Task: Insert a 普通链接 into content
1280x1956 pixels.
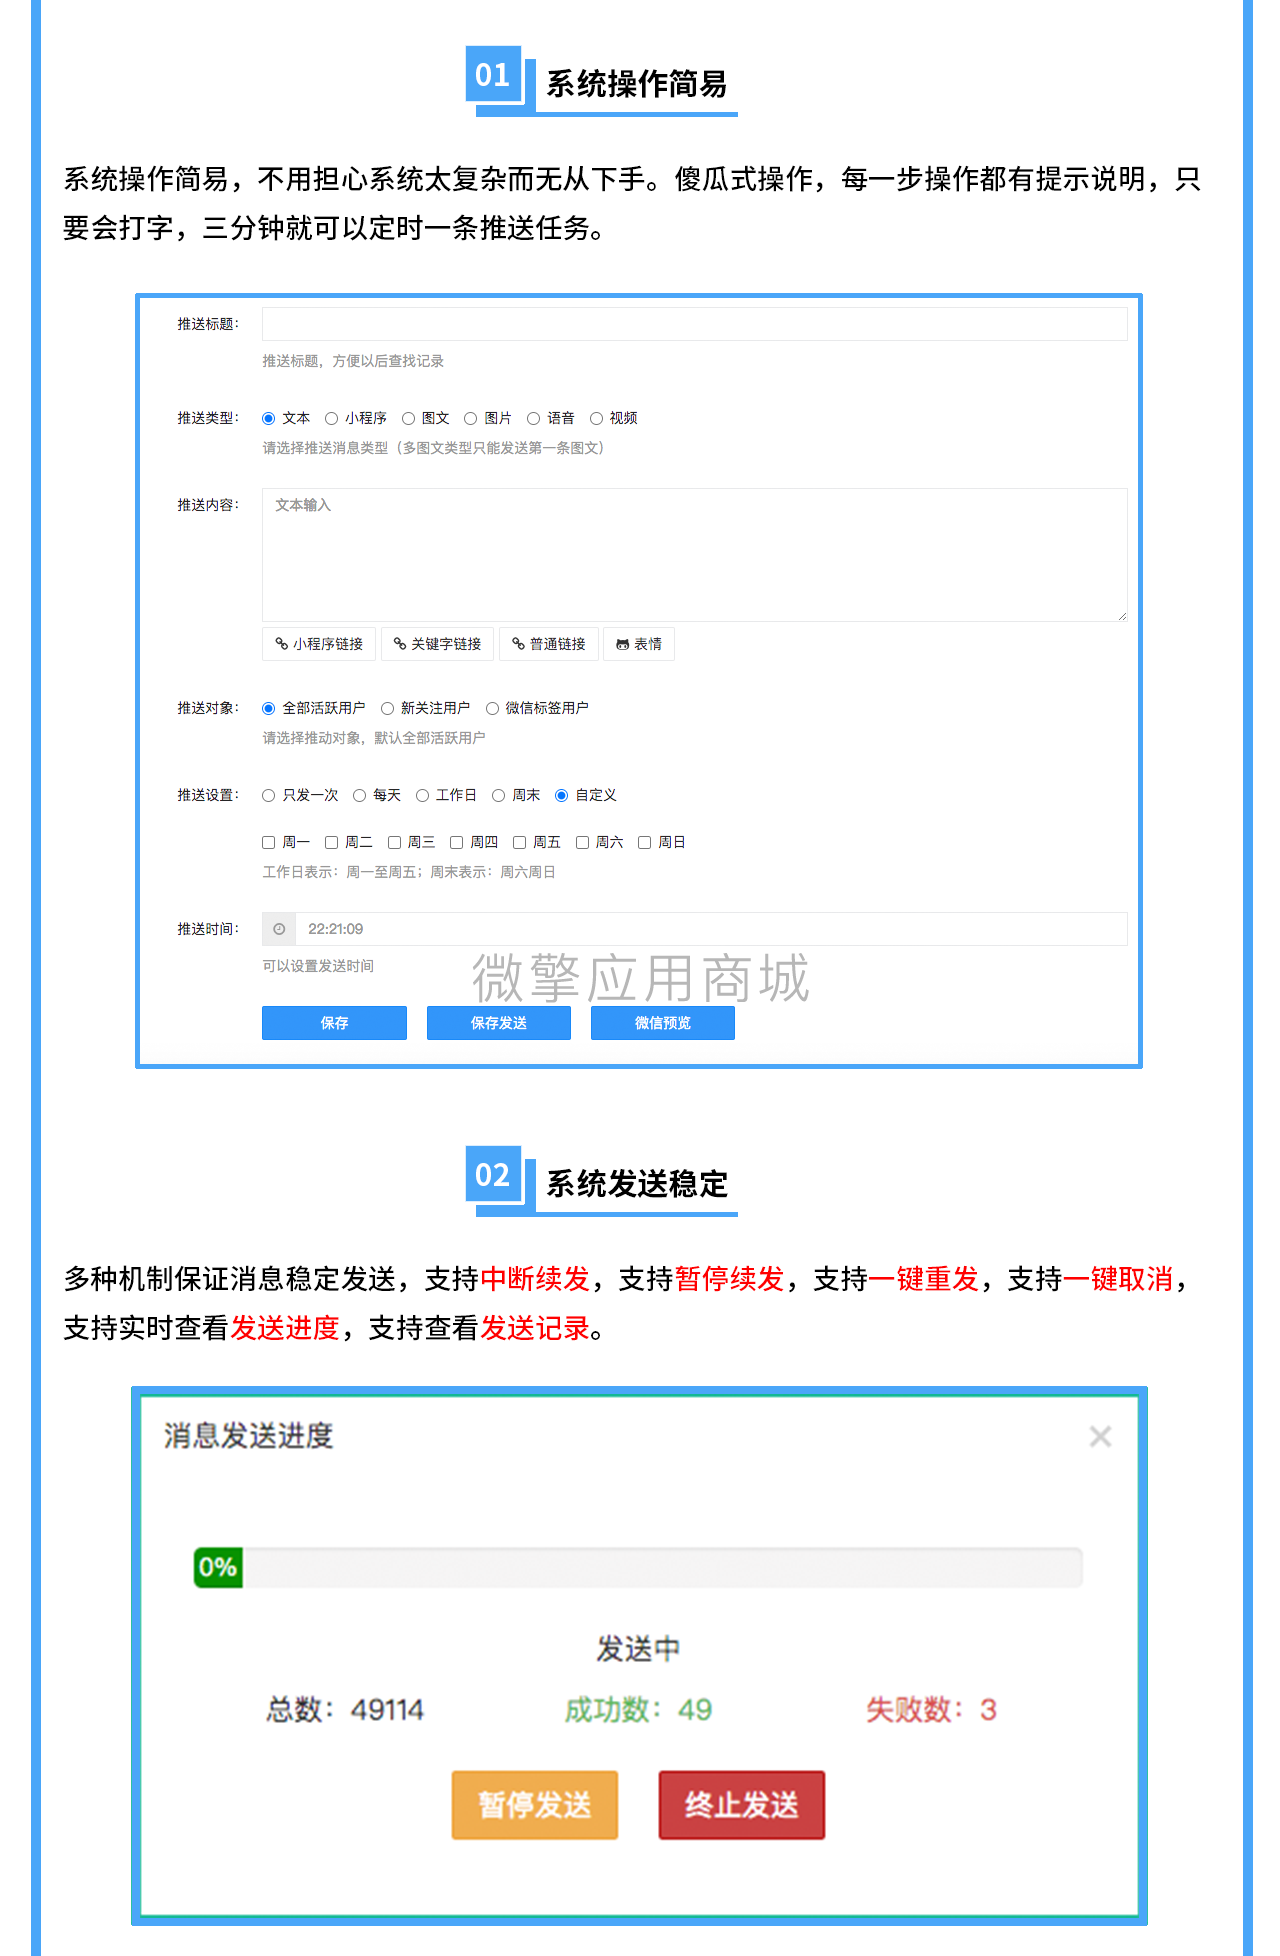Action: coord(549,644)
